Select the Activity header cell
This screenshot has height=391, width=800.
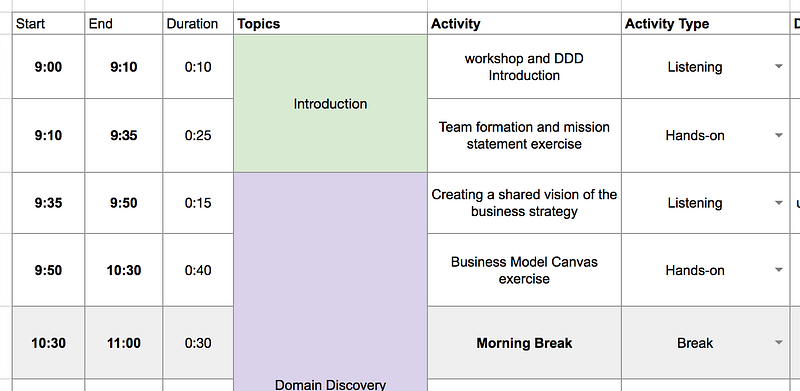coord(524,24)
